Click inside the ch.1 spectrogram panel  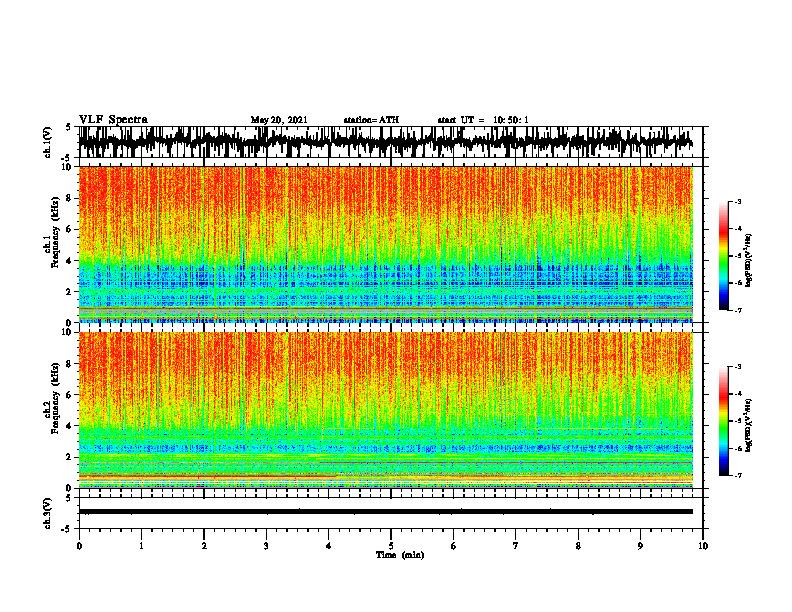(385, 244)
